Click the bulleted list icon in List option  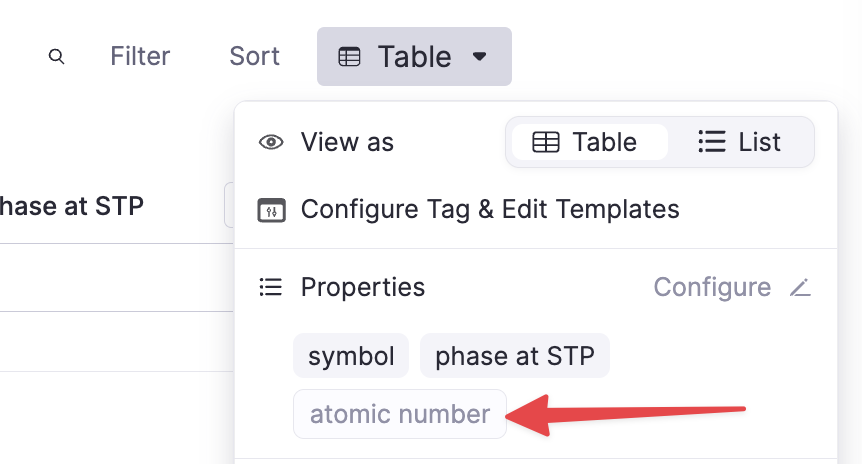[711, 142]
